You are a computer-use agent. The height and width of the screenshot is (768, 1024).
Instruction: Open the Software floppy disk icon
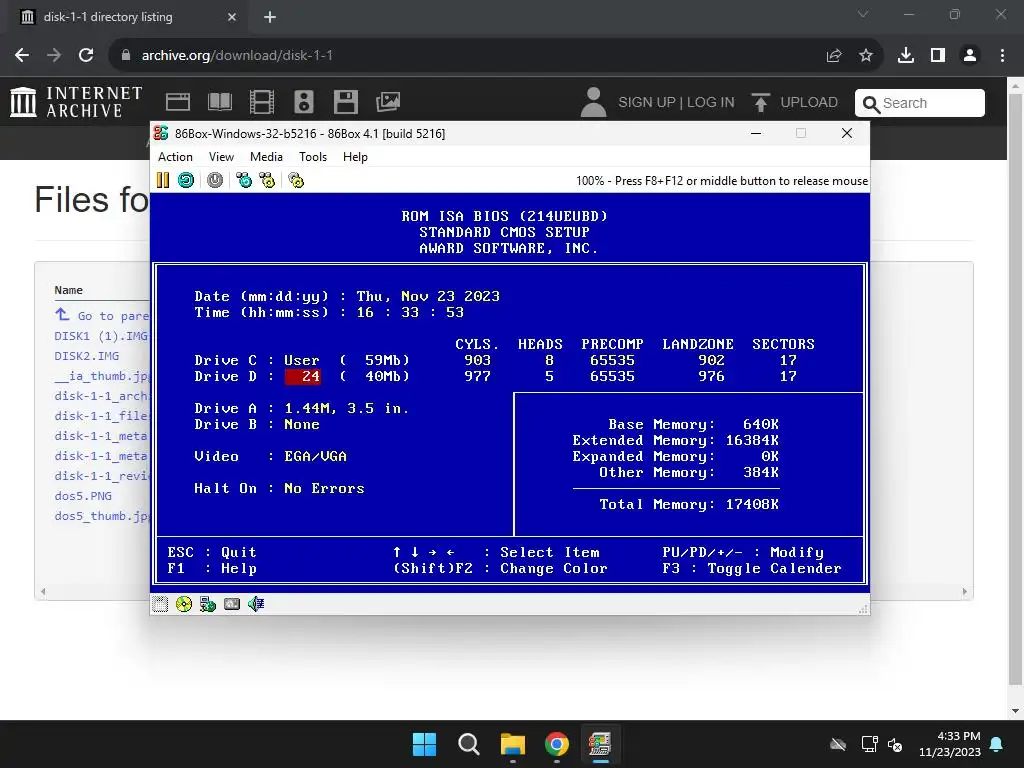[345, 102]
